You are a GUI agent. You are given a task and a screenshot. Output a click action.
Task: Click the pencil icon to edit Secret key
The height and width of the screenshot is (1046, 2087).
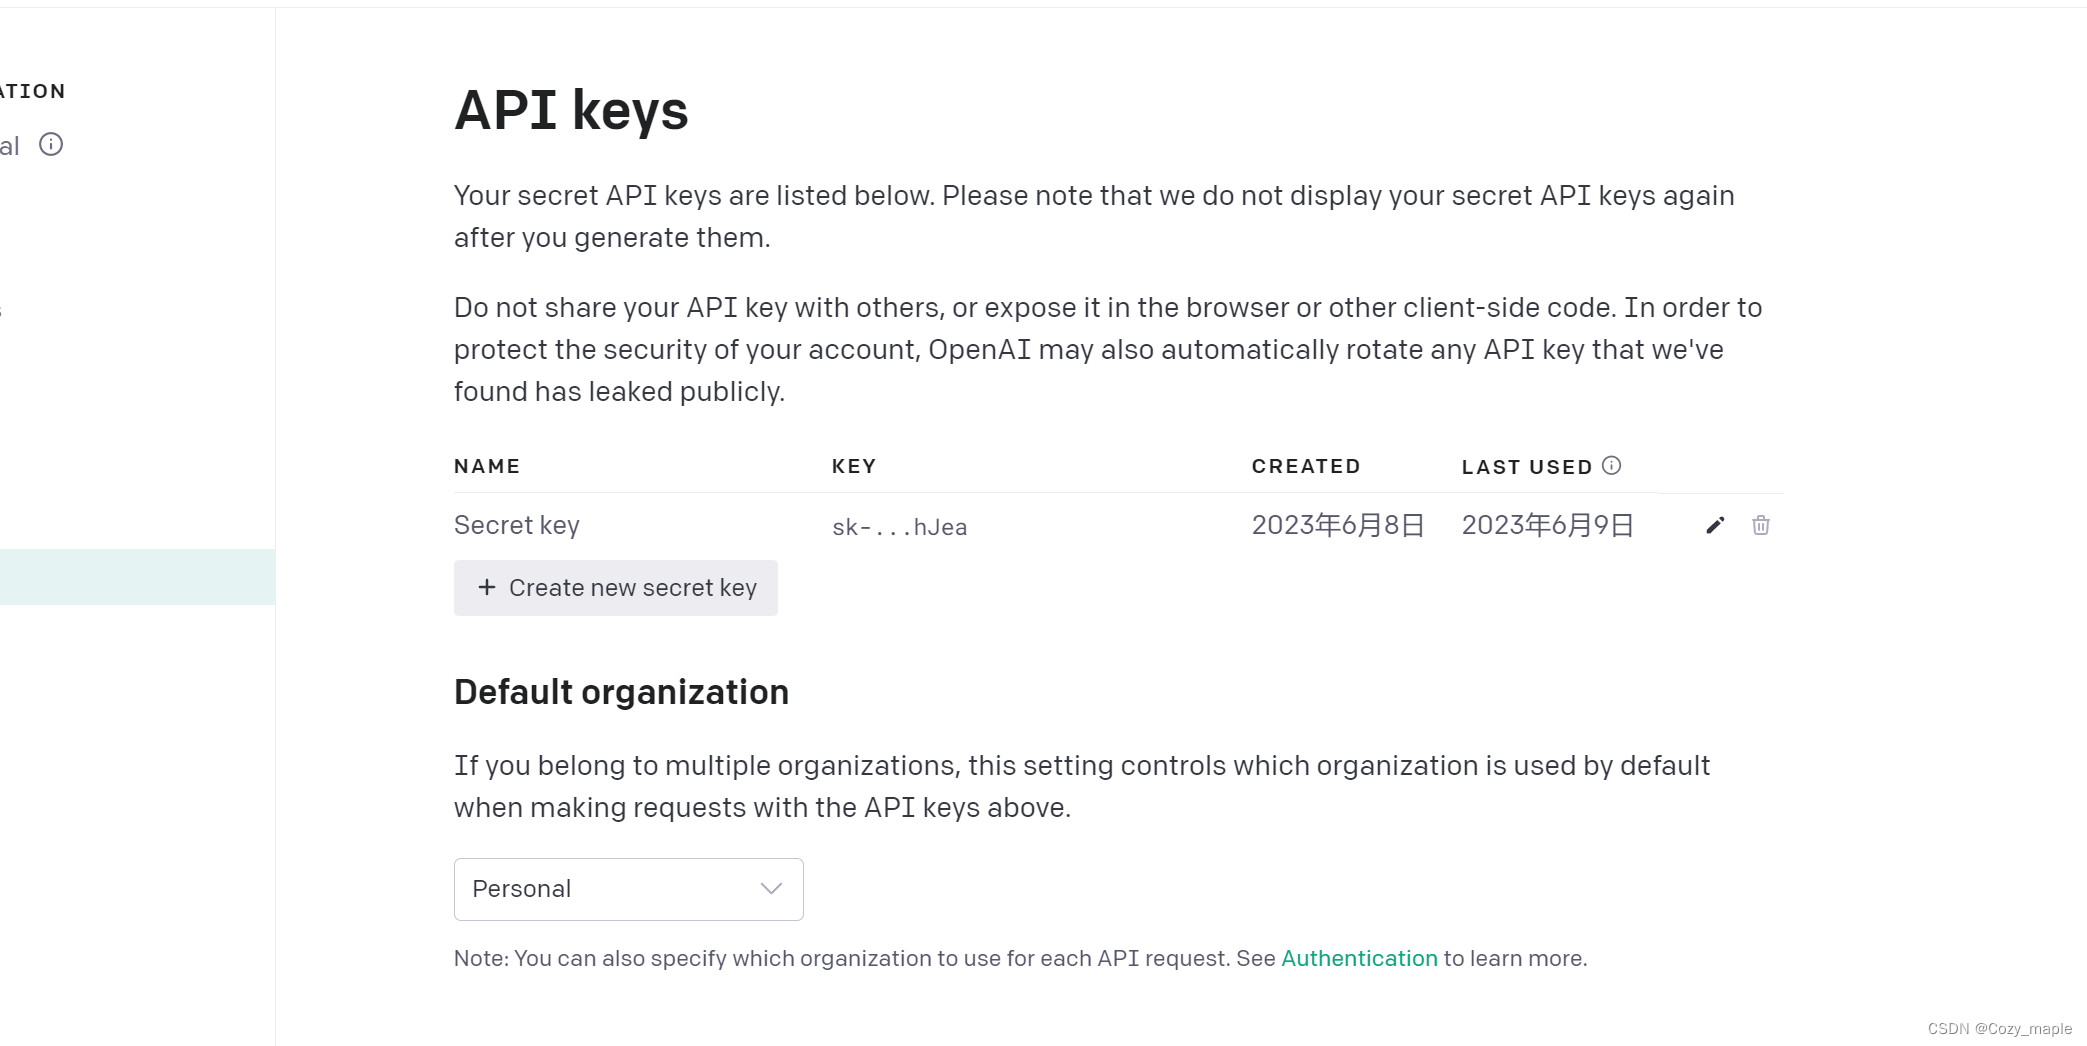pyautogui.click(x=1715, y=526)
